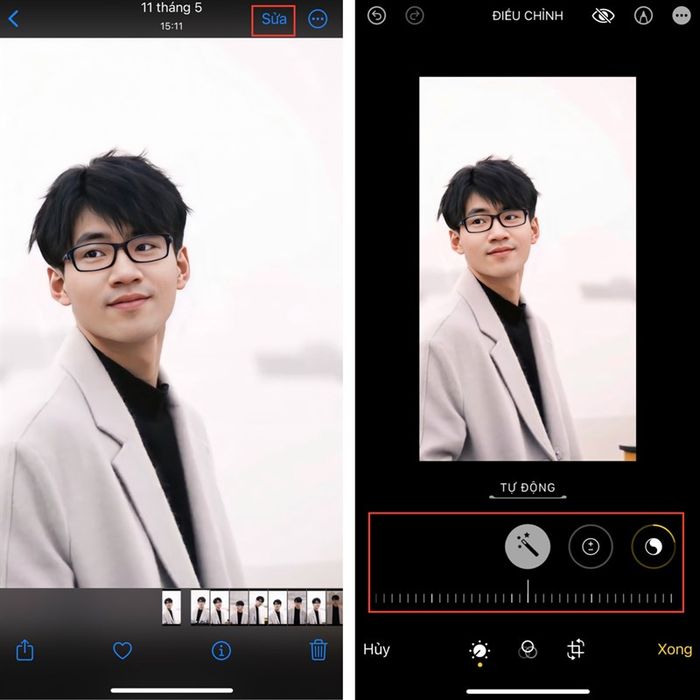700x700 pixels.
Task: Toggle the crossed-eye visibility icon
Action: tap(603, 16)
